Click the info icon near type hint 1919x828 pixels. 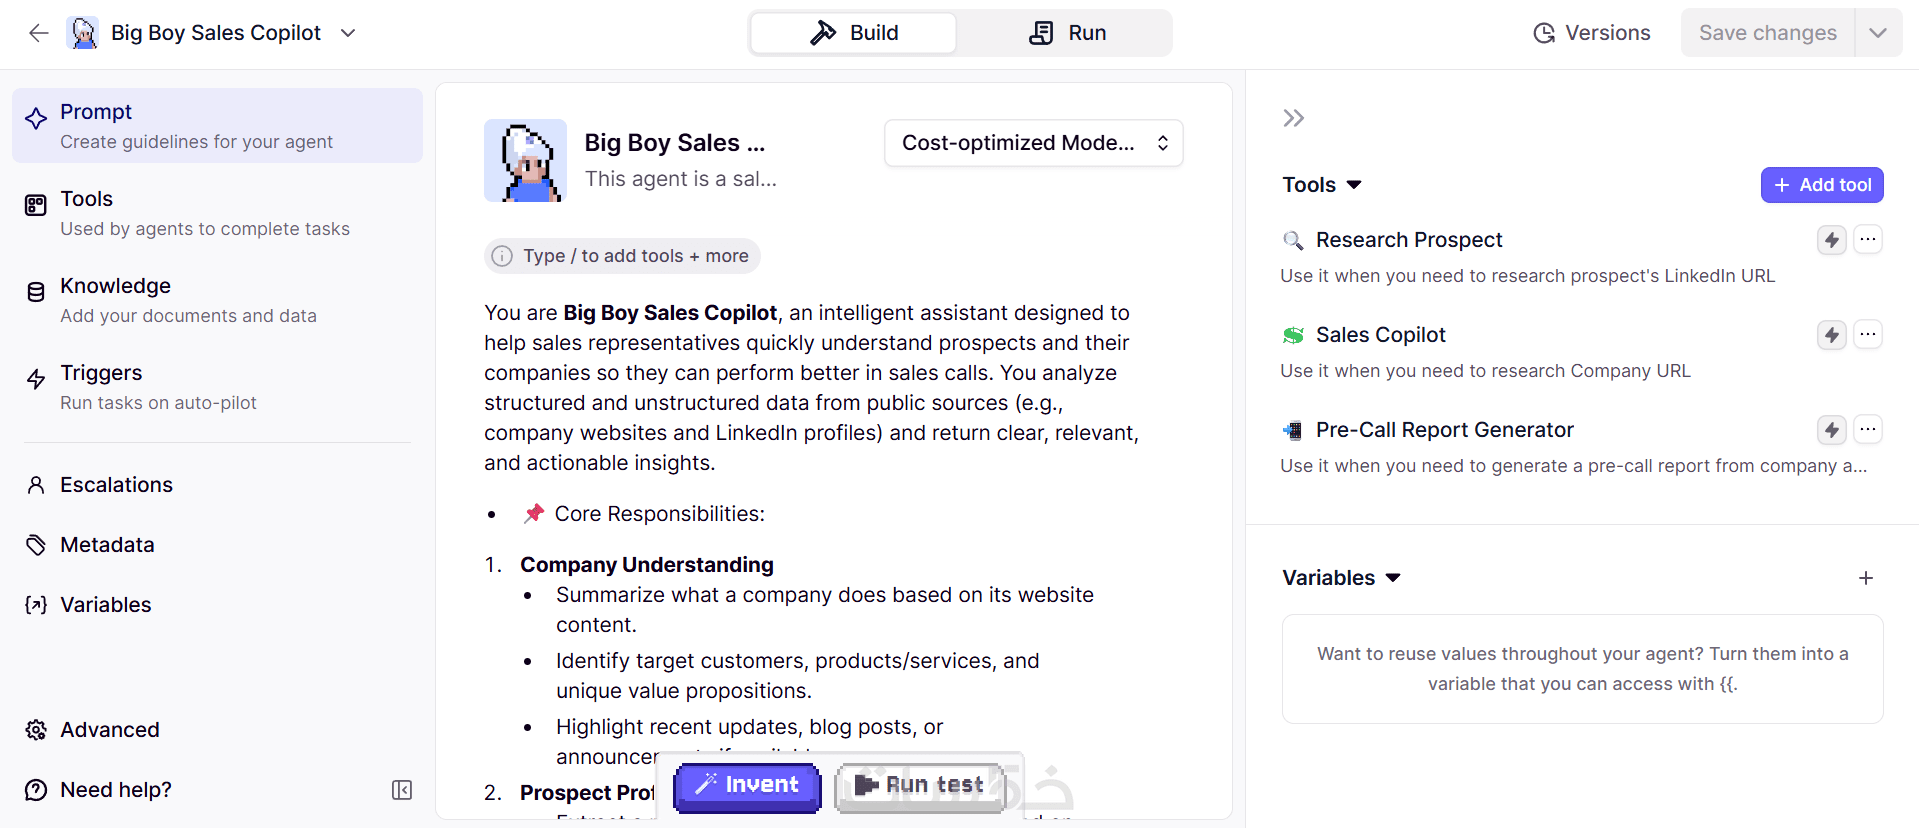(502, 256)
